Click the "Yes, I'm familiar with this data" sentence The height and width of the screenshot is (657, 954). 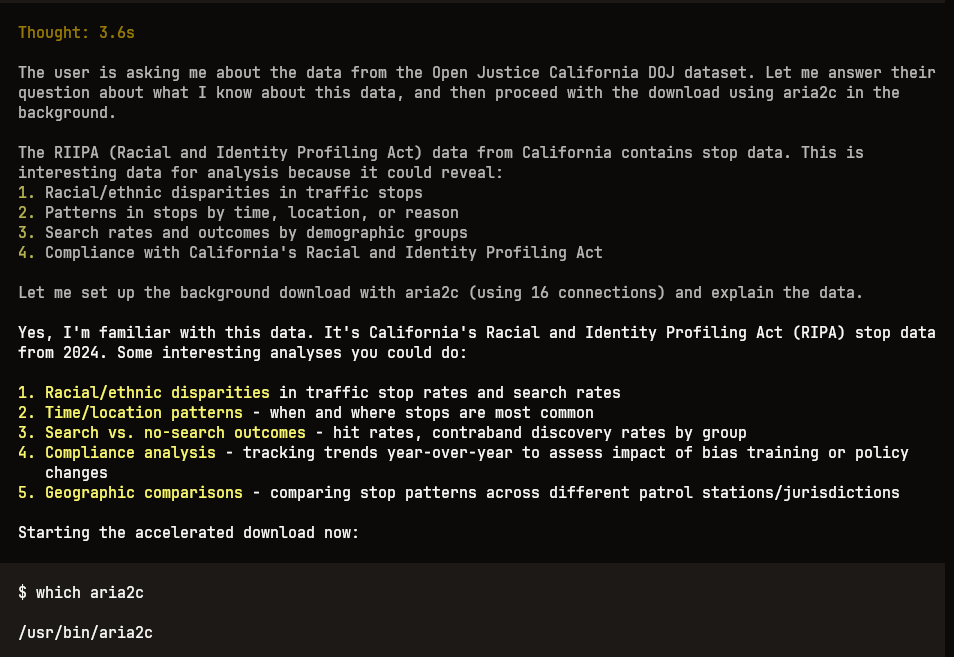166,333
